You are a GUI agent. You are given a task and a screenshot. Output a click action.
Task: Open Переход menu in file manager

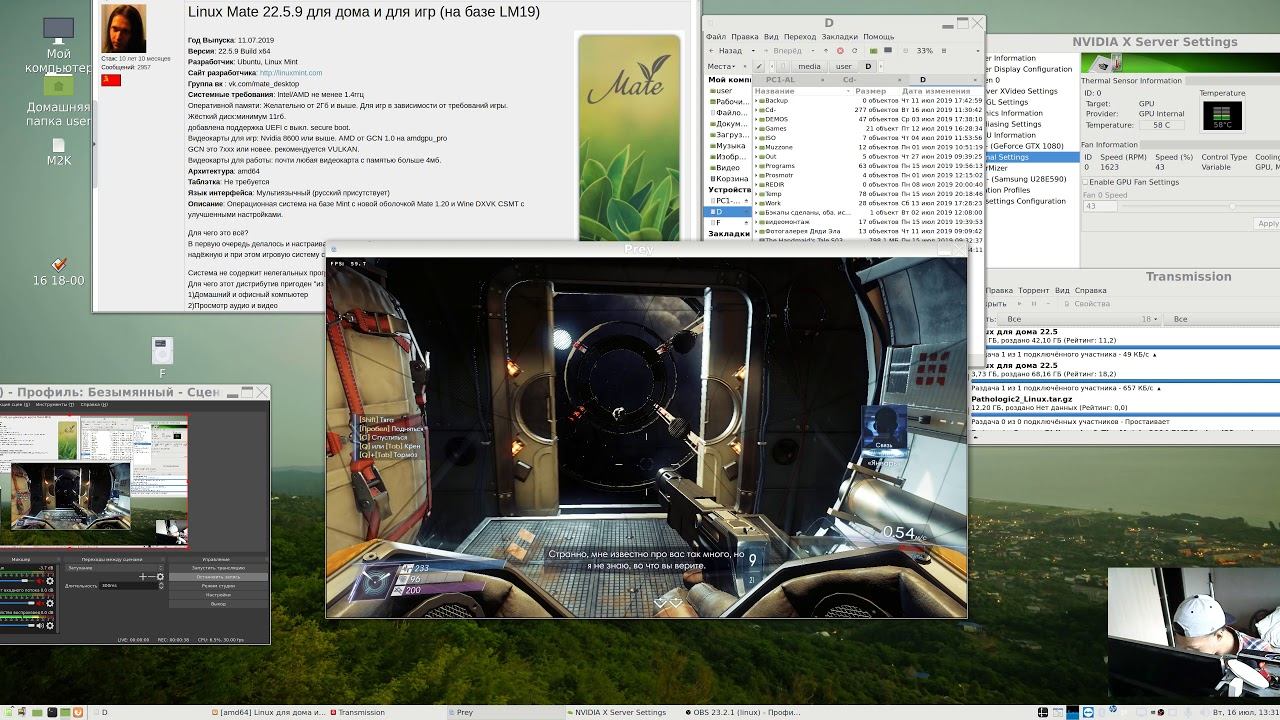pos(800,37)
